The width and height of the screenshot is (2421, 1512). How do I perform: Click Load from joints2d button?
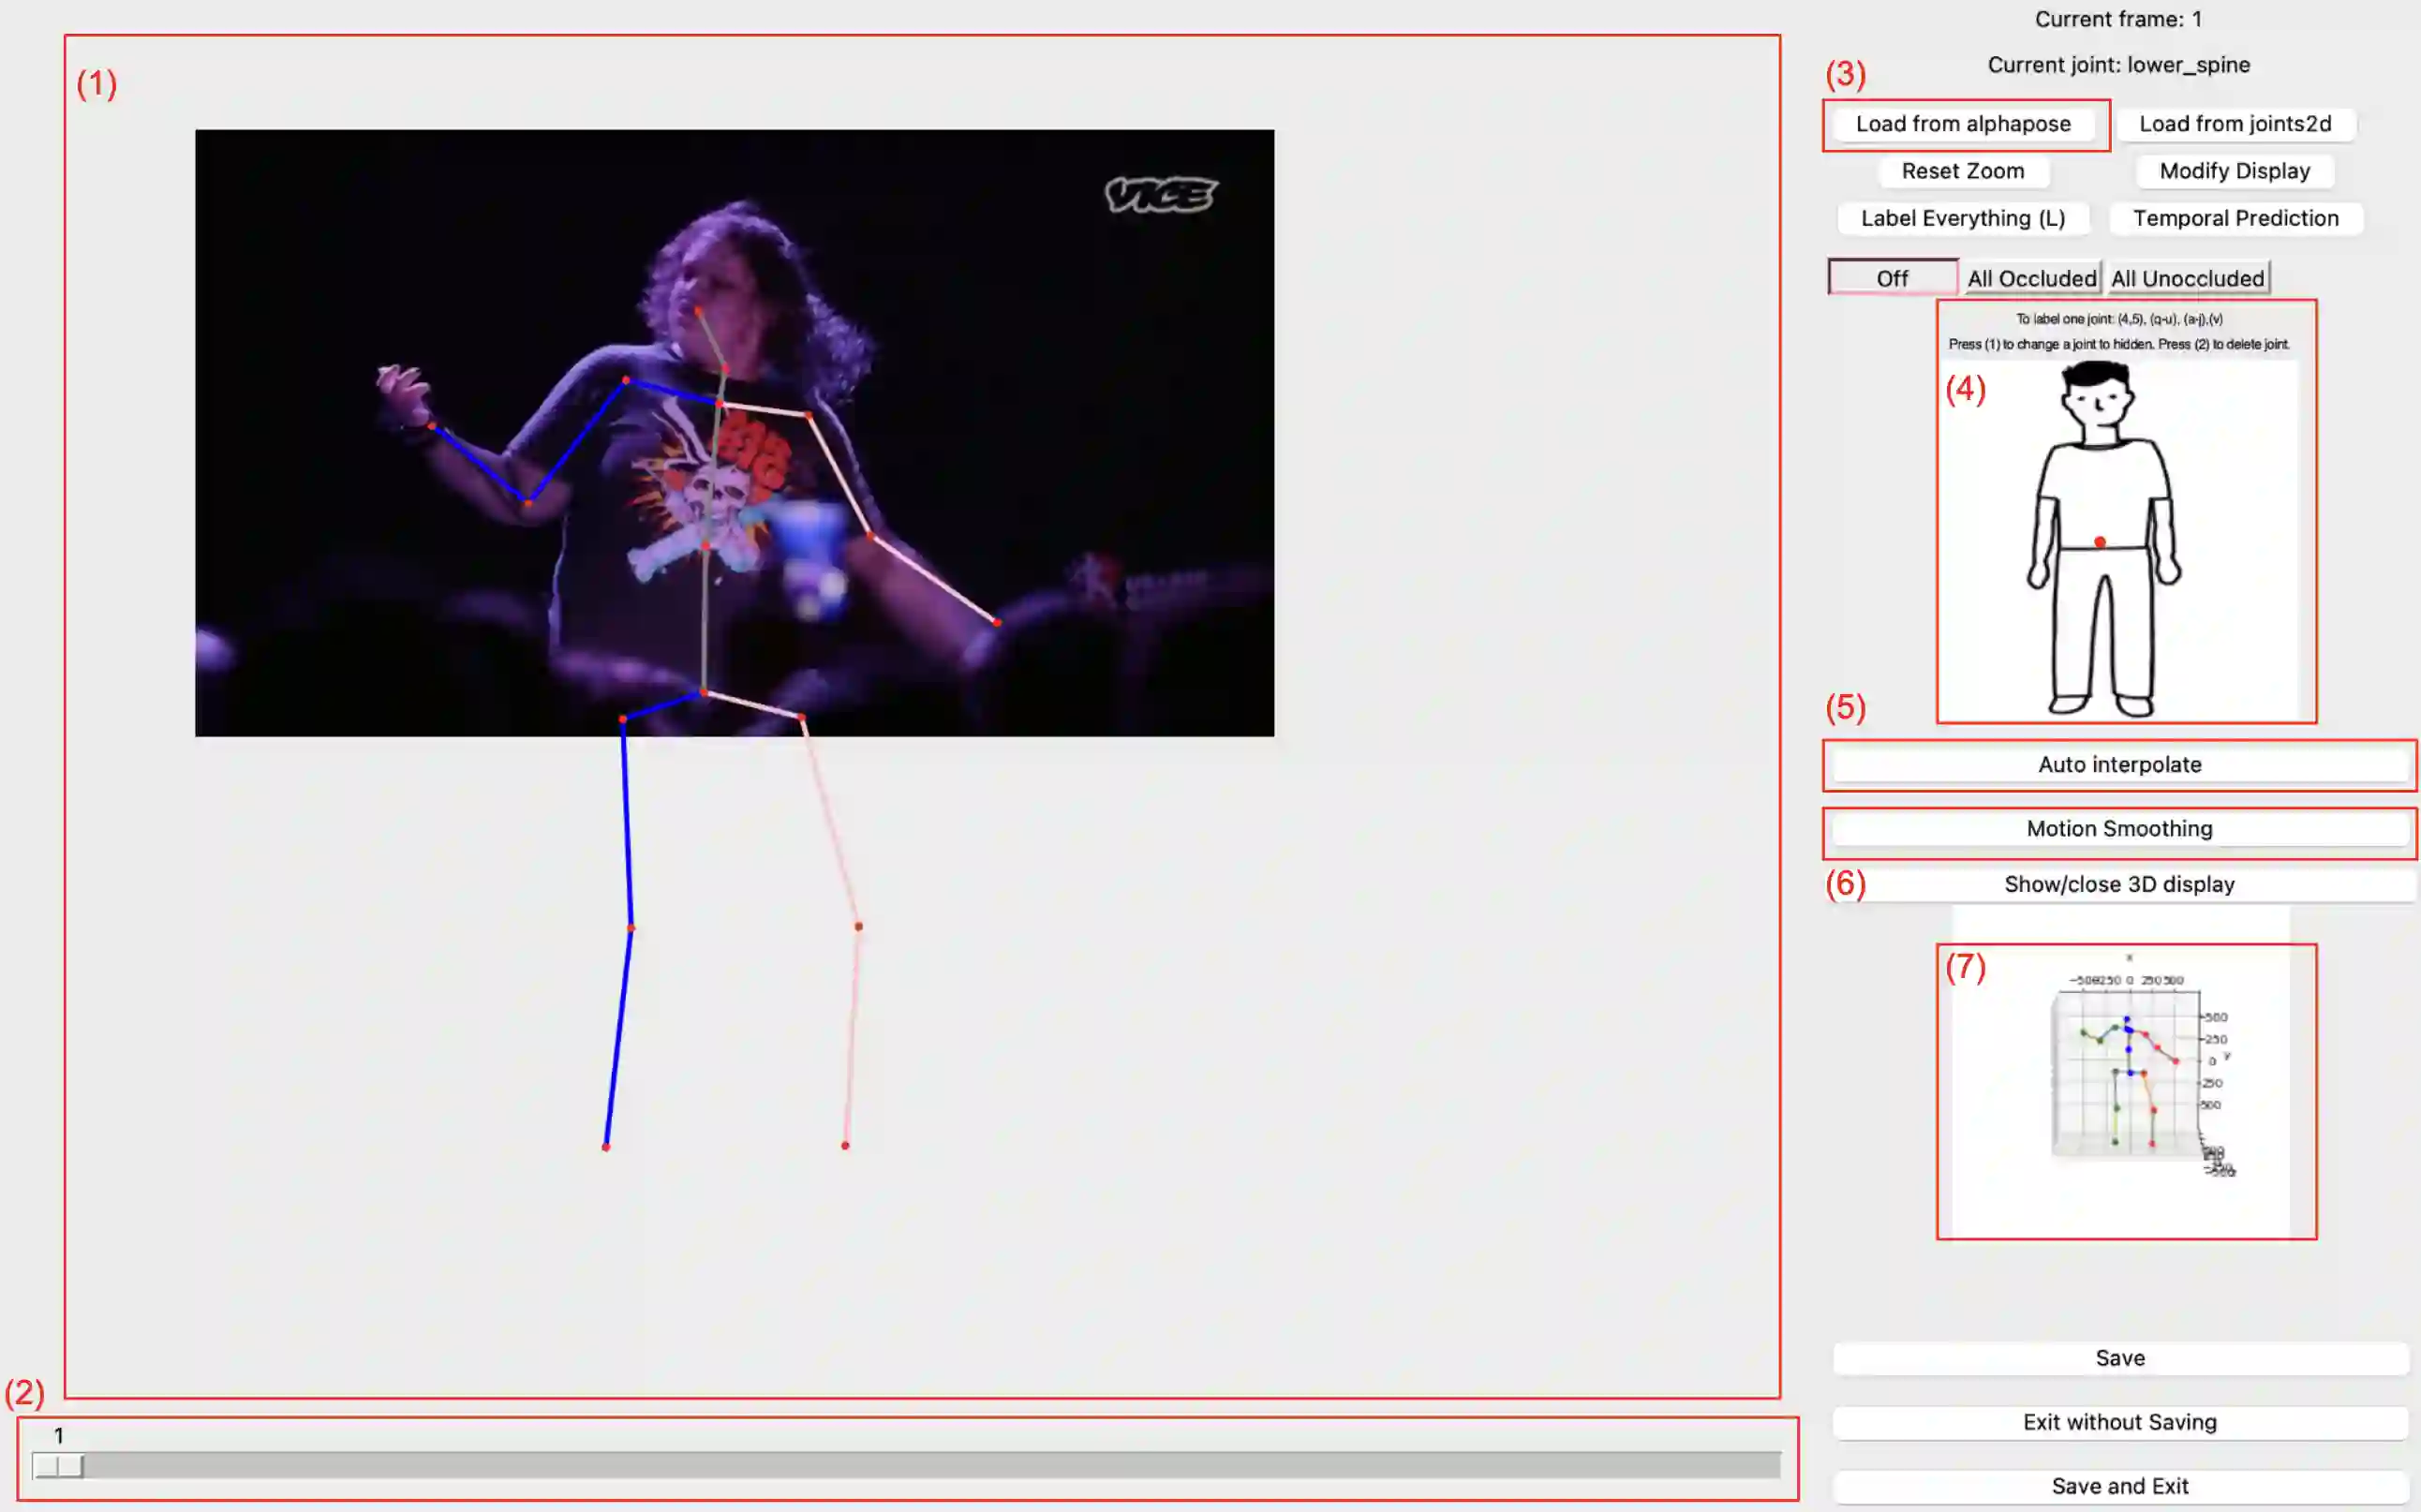pos(2235,124)
